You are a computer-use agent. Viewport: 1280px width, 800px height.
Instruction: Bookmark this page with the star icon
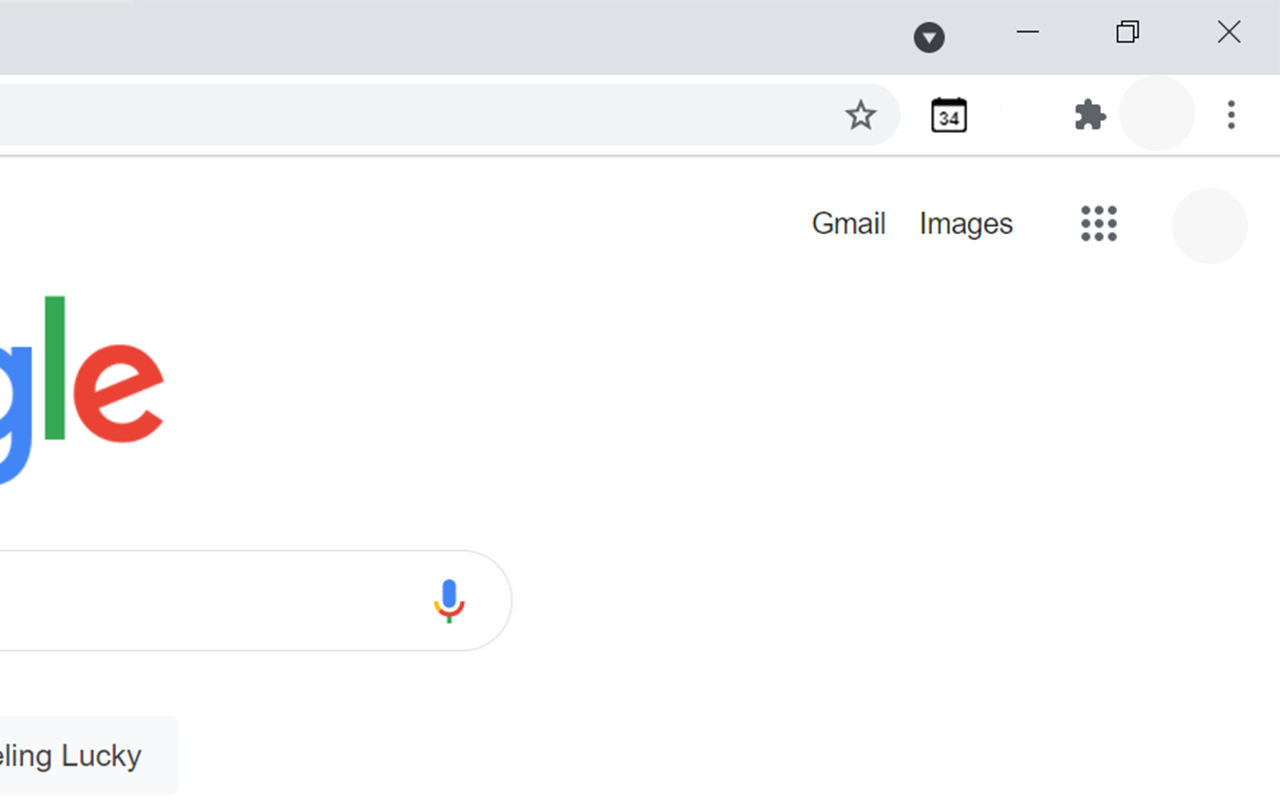pyautogui.click(x=860, y=115)
